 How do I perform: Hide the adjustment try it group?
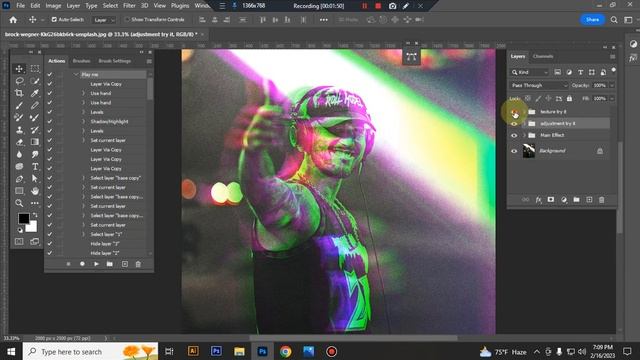click(514, 124)
